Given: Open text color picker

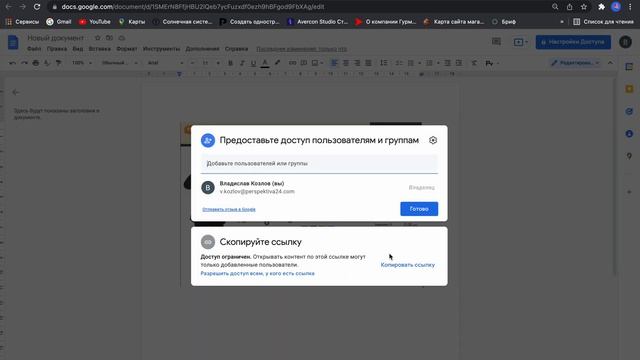Looking at the screenshot, I should 265,63.
